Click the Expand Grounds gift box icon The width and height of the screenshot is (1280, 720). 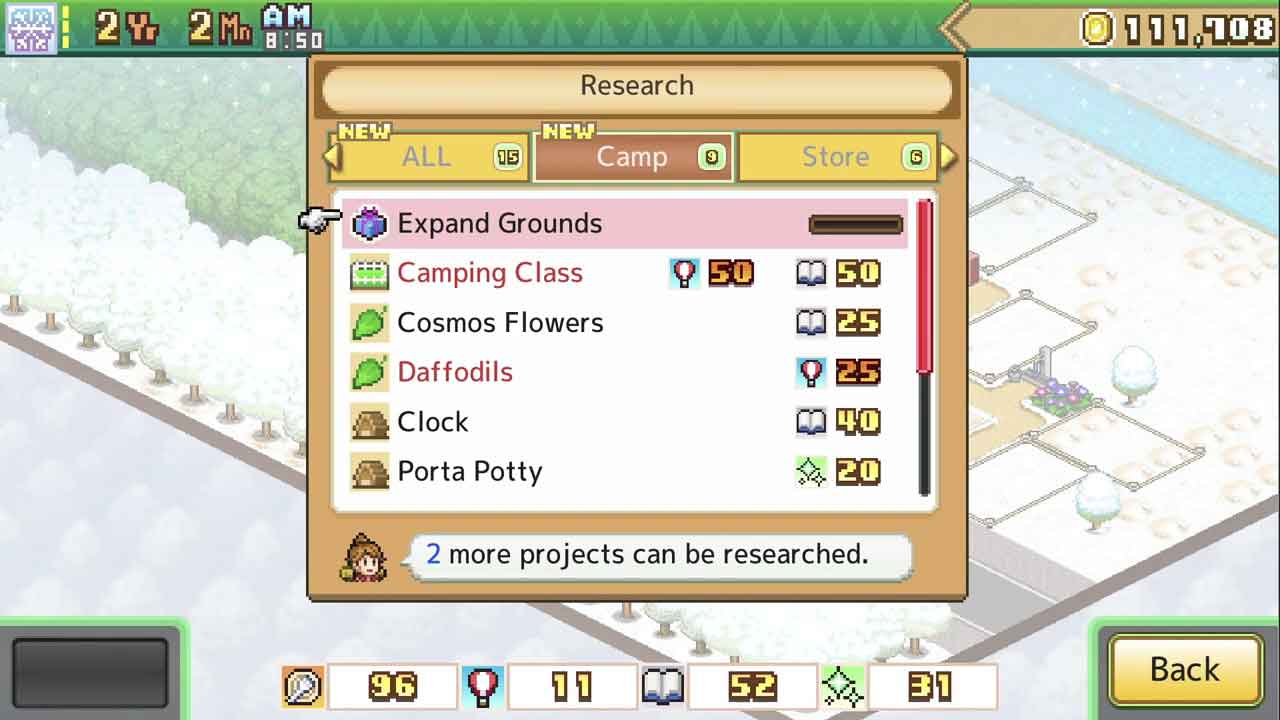369,223
